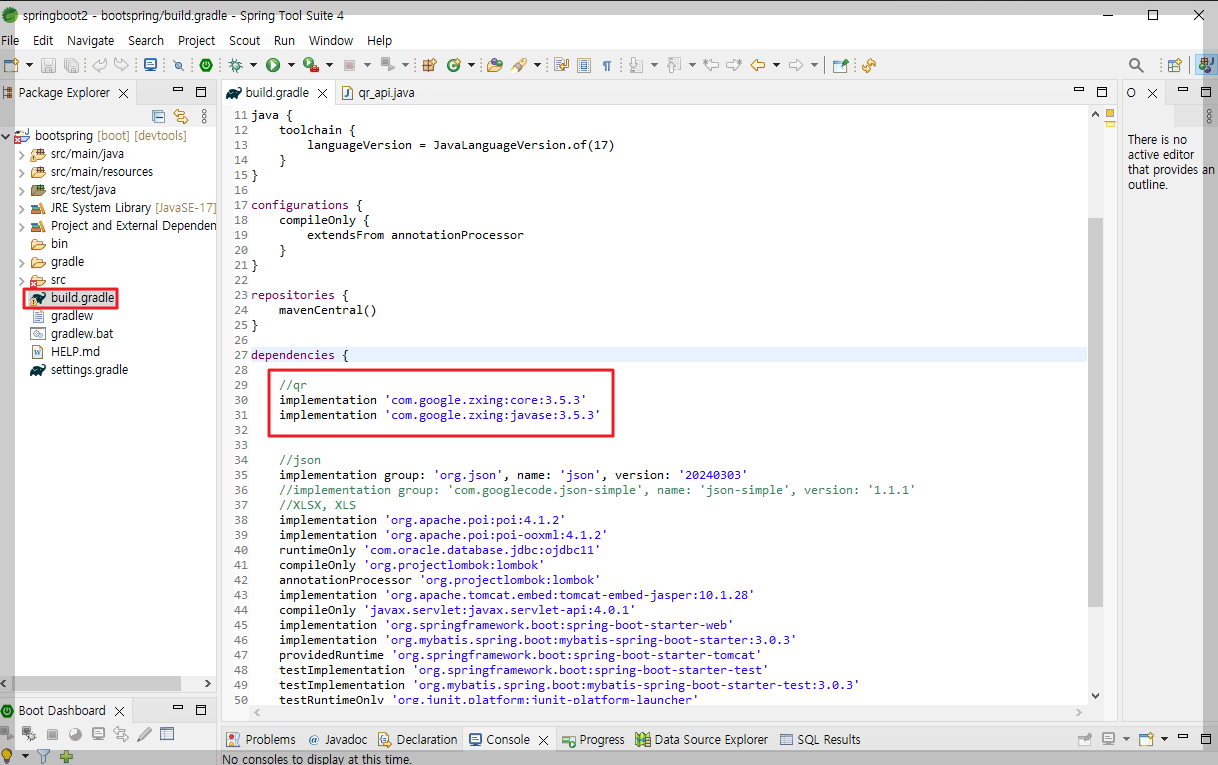
Task: Click the magnifier Quick Access search icon
Action: pyautogui.click(x=1136, y=65)
